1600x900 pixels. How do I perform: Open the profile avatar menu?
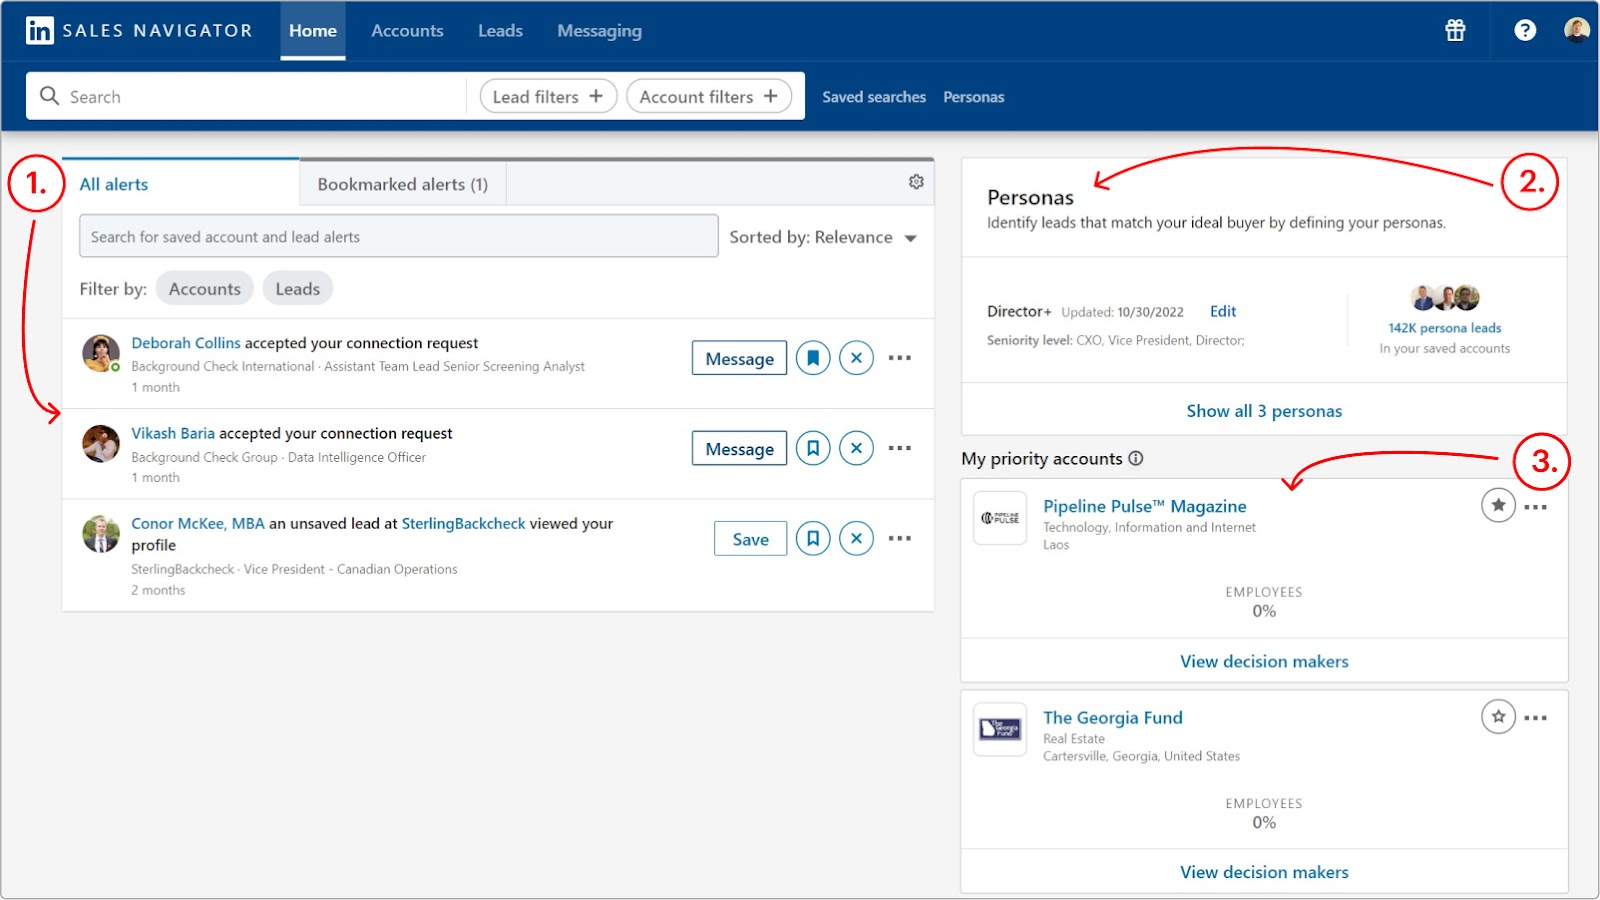(x=1577, y=30)
